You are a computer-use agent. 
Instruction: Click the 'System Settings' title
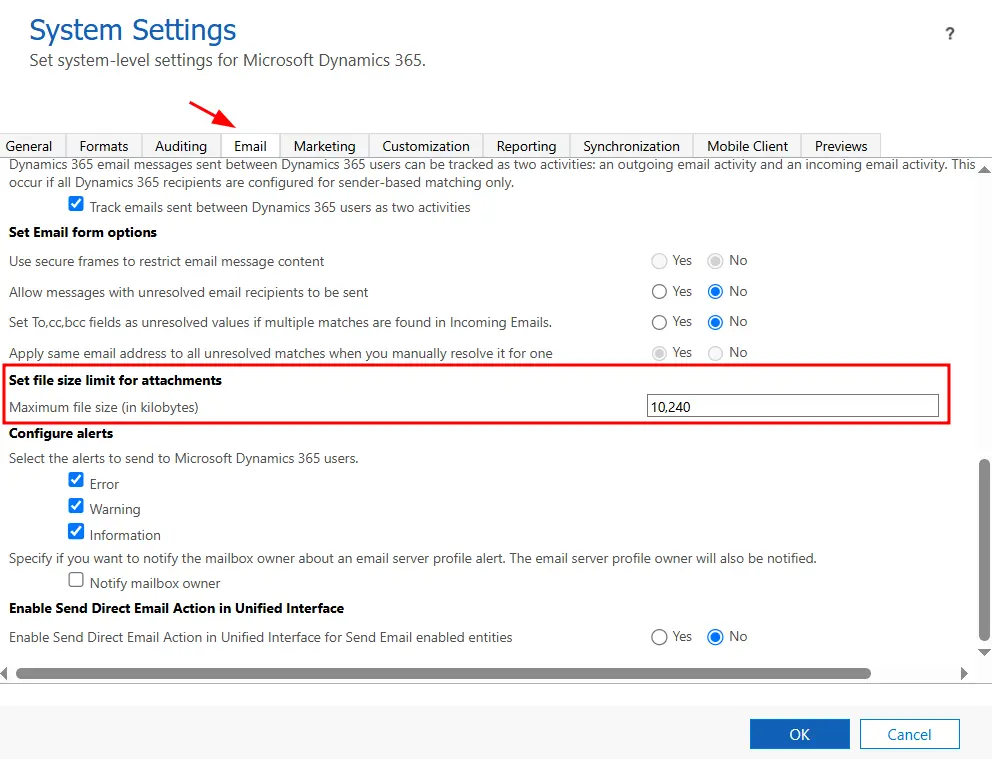click(x=133, y=30)
